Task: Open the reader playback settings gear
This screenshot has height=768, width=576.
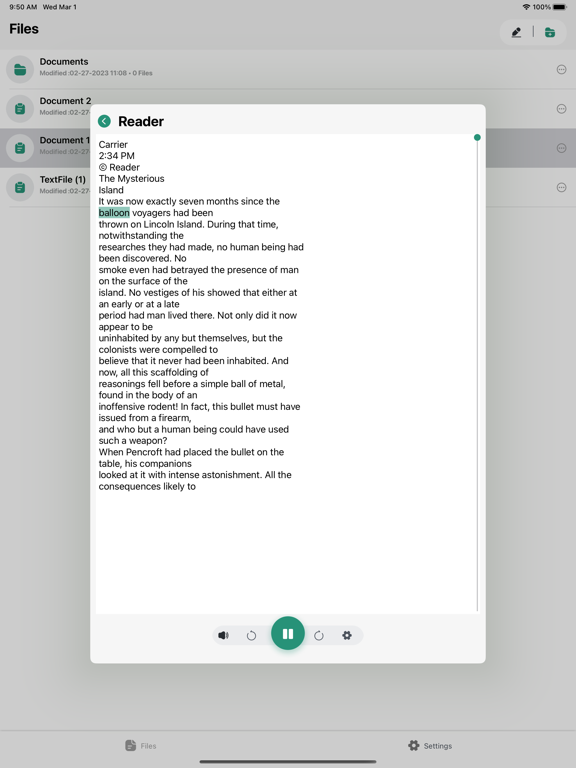Action: (347, 635)
